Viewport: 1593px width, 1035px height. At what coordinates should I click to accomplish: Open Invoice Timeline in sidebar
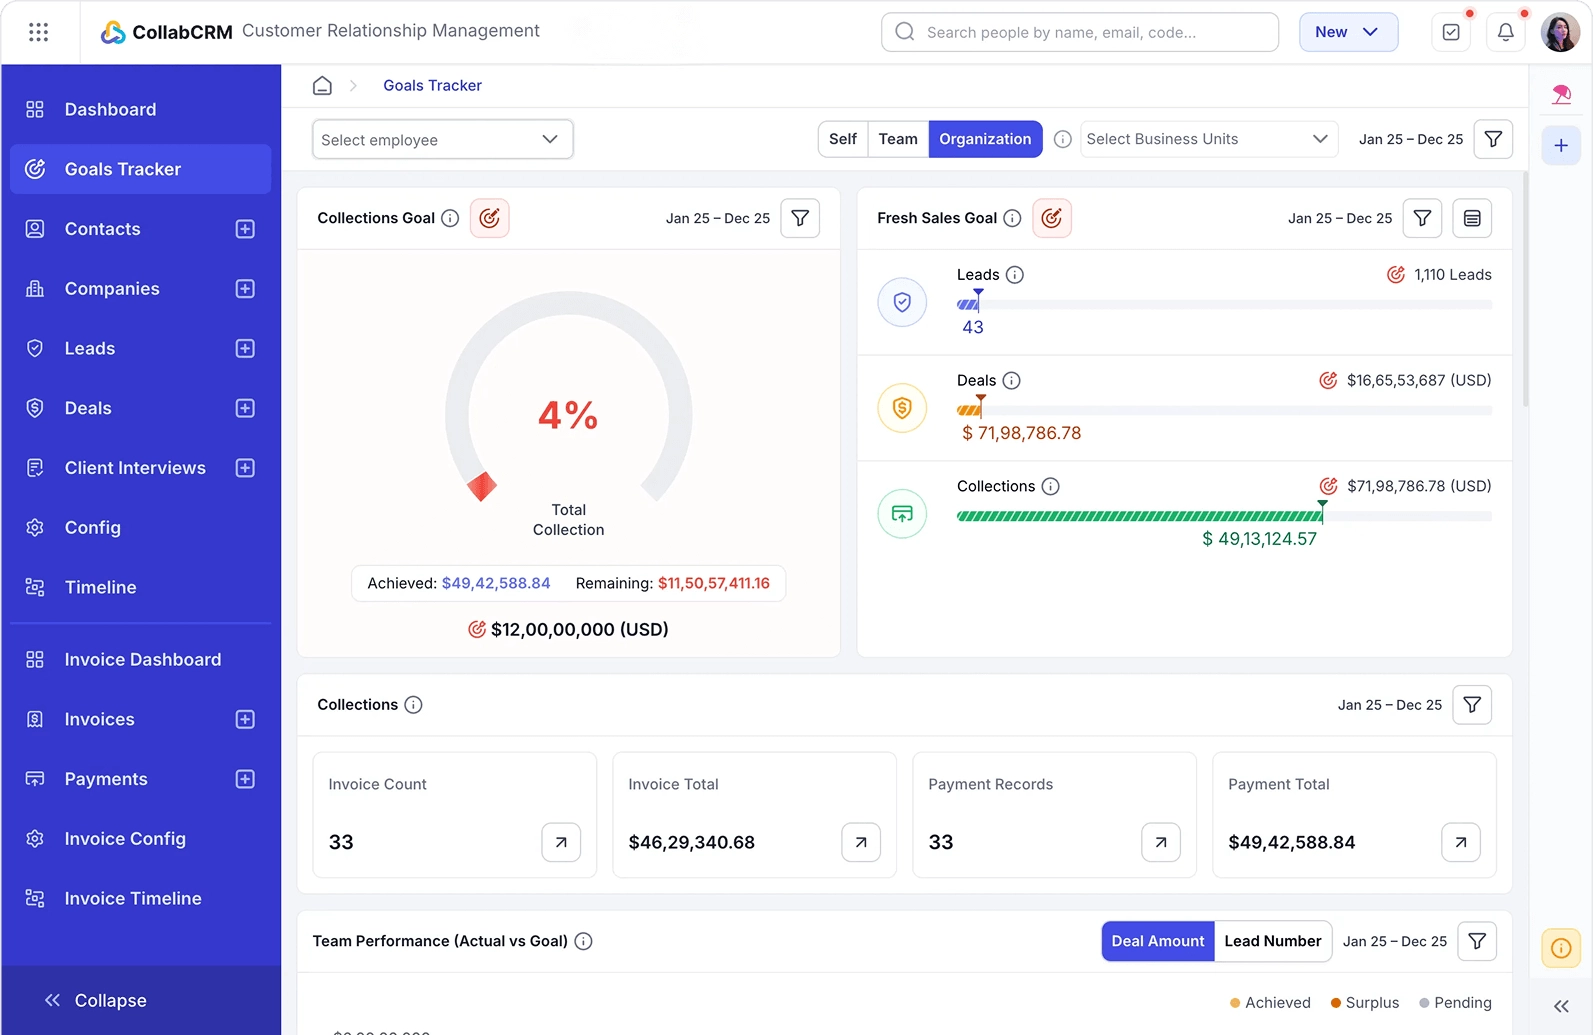[x=140, y=899]
